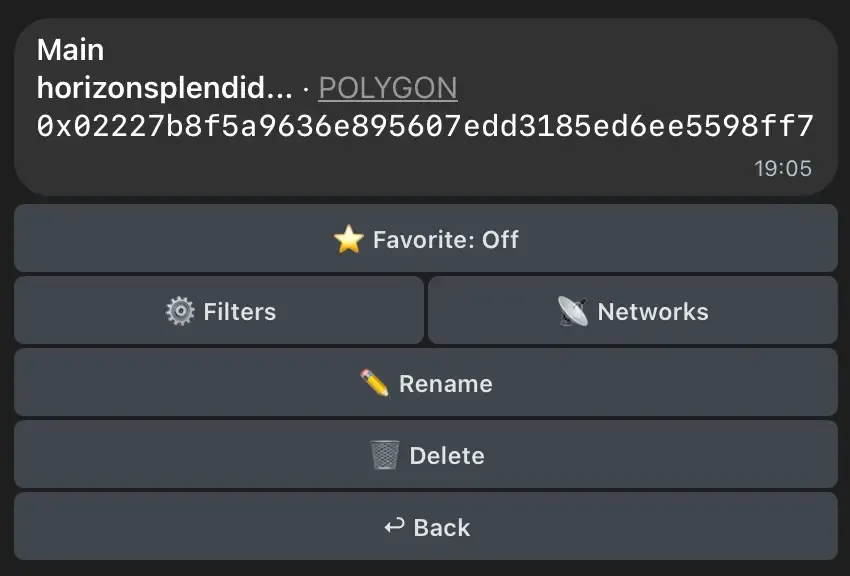Viewport: 850px width, 576px height.
Task: Delete the Main wallet entry
Action: tap(425, 455)
